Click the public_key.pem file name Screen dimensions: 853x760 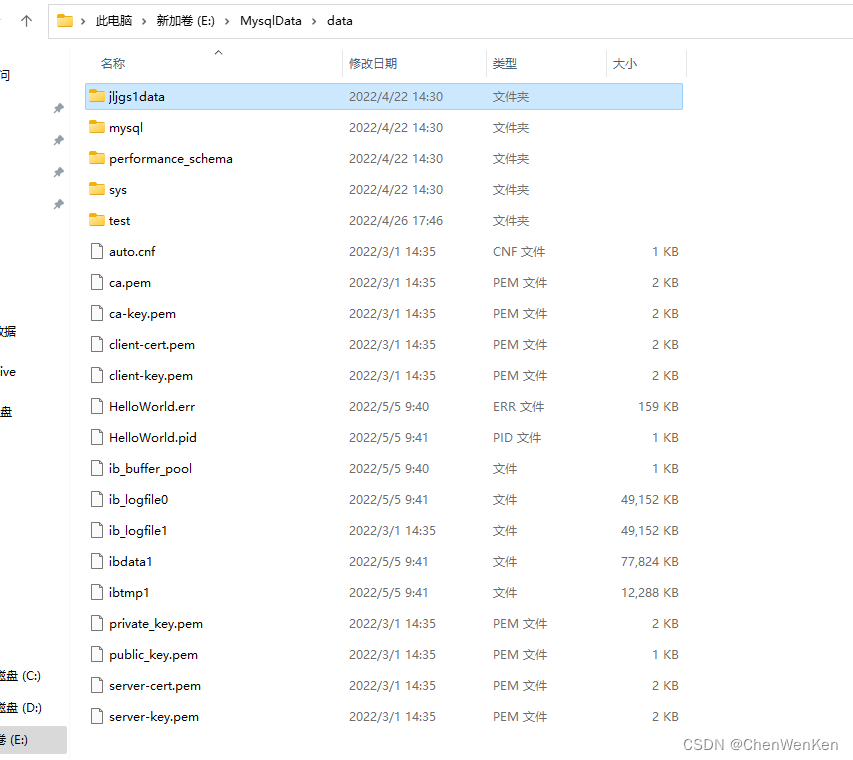click(x=153, y=655)
